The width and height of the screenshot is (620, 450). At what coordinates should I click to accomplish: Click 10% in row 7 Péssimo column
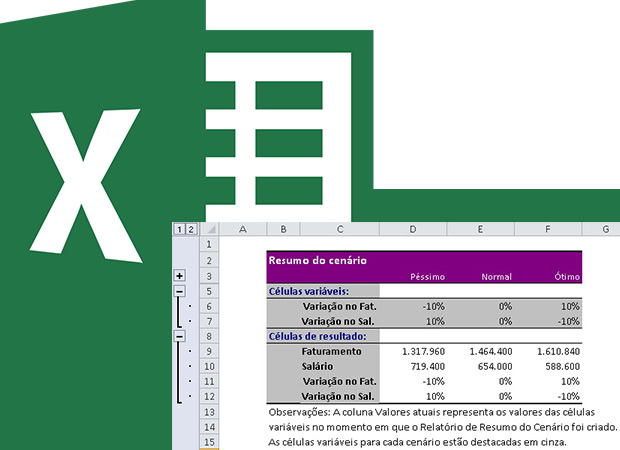[x=435, y=321]
